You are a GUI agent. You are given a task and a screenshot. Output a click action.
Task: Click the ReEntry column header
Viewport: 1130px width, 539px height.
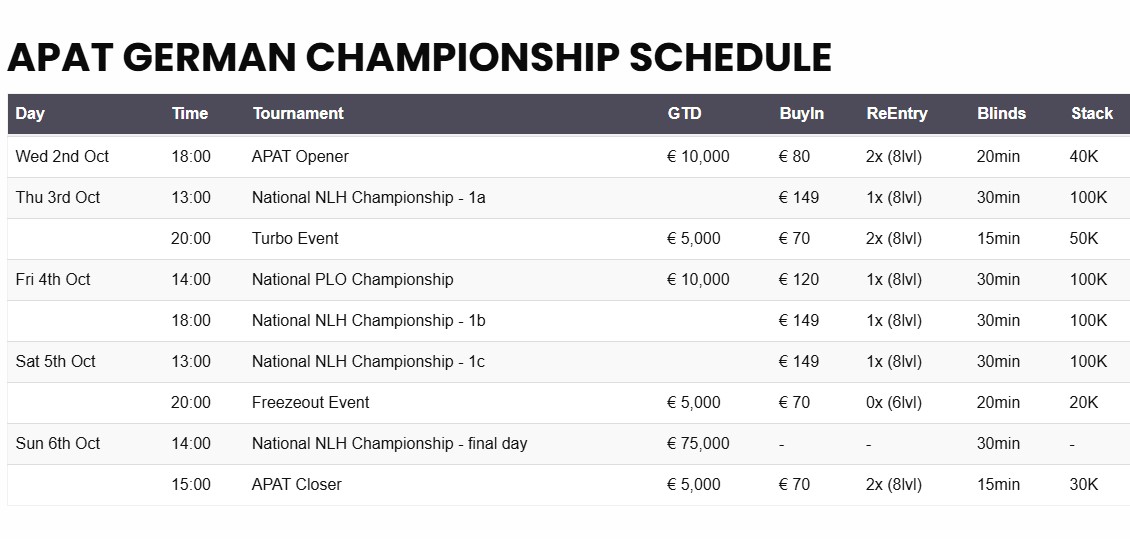(897, 113)
